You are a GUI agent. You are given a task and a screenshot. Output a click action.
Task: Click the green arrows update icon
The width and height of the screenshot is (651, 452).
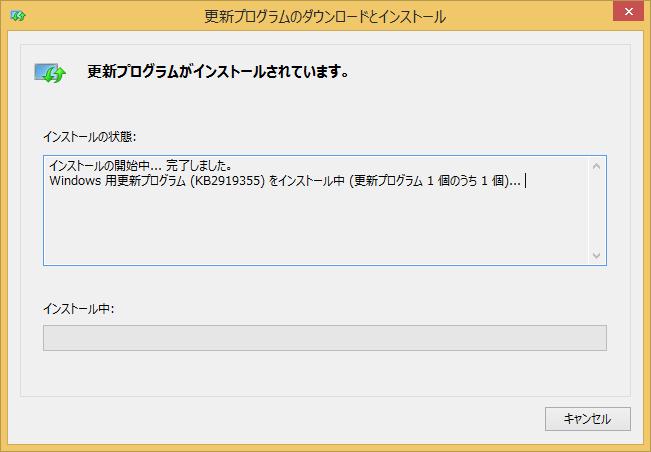coord(49,73)
